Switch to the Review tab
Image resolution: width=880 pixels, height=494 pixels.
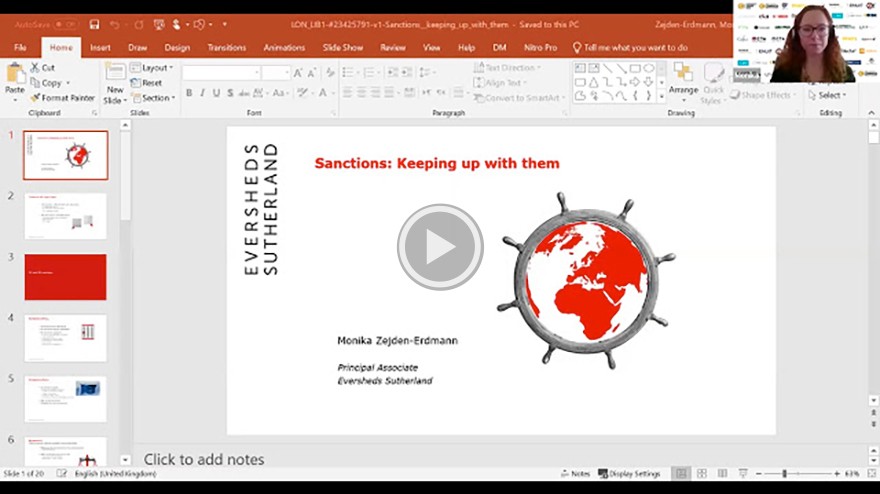(x=393, y=48)
